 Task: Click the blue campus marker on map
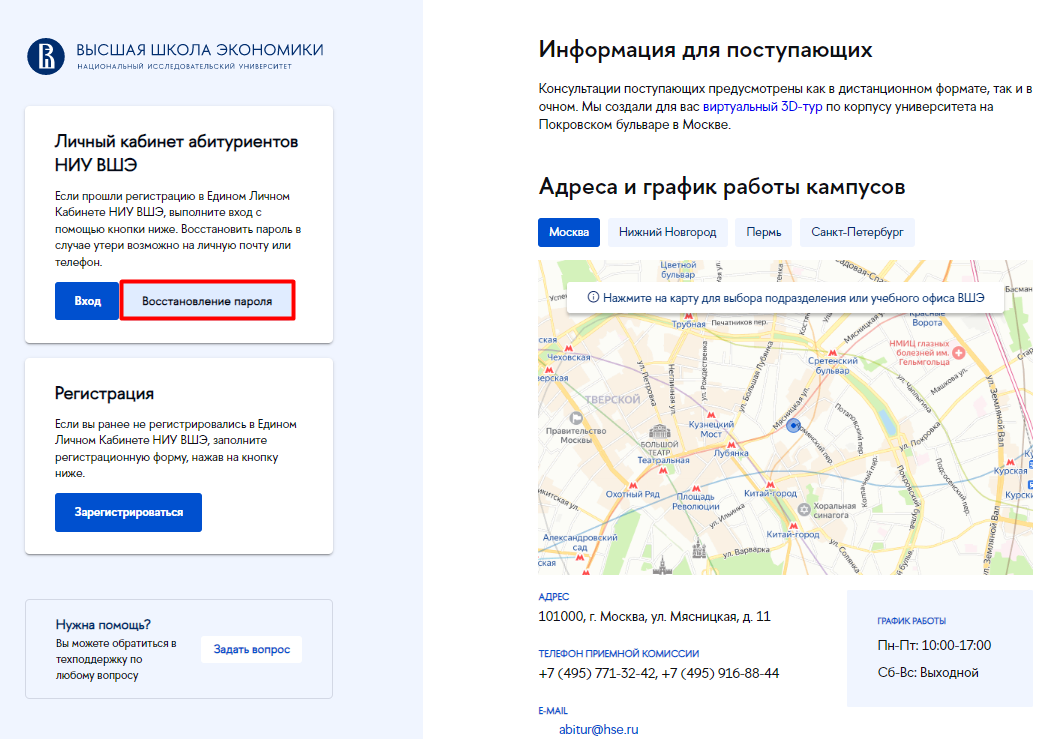793,425
